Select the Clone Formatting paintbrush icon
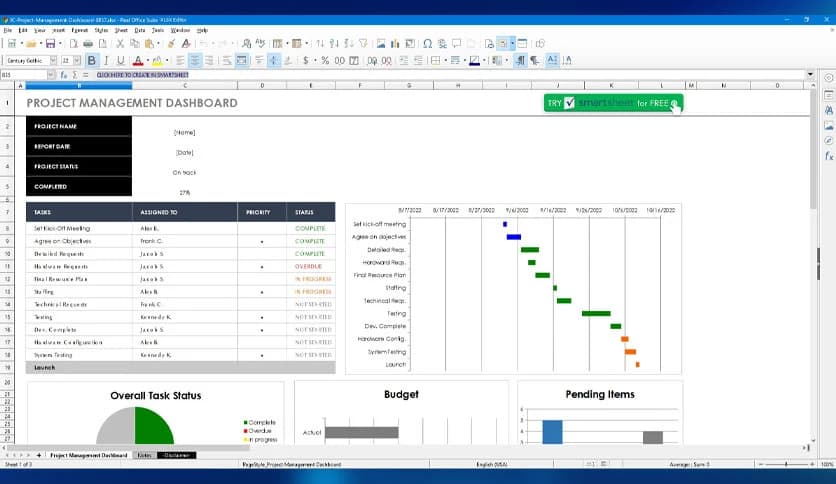The image size is (836, 484). pyautogui.click(x=171, y=44)
